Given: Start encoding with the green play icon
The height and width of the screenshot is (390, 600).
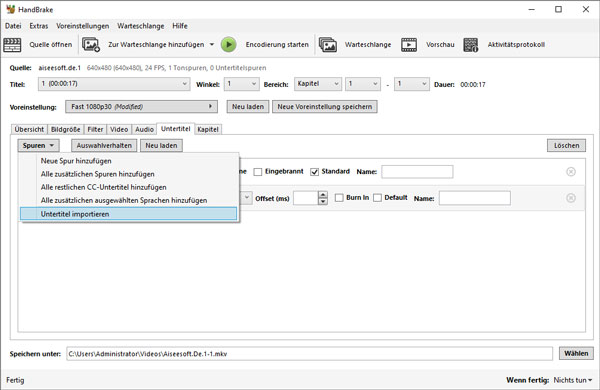Looking at the screenshot, I should 228,45.
